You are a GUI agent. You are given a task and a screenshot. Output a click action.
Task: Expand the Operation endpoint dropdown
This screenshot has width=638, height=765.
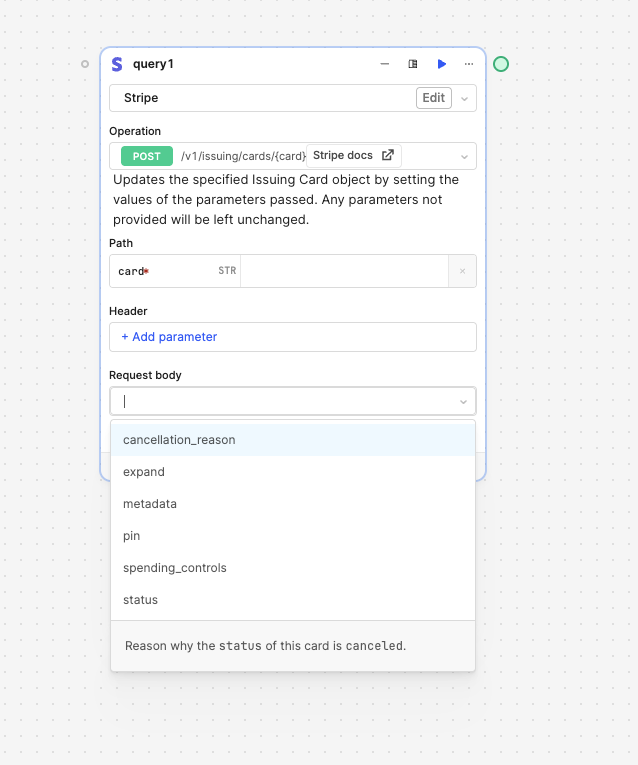pos(464,157)
